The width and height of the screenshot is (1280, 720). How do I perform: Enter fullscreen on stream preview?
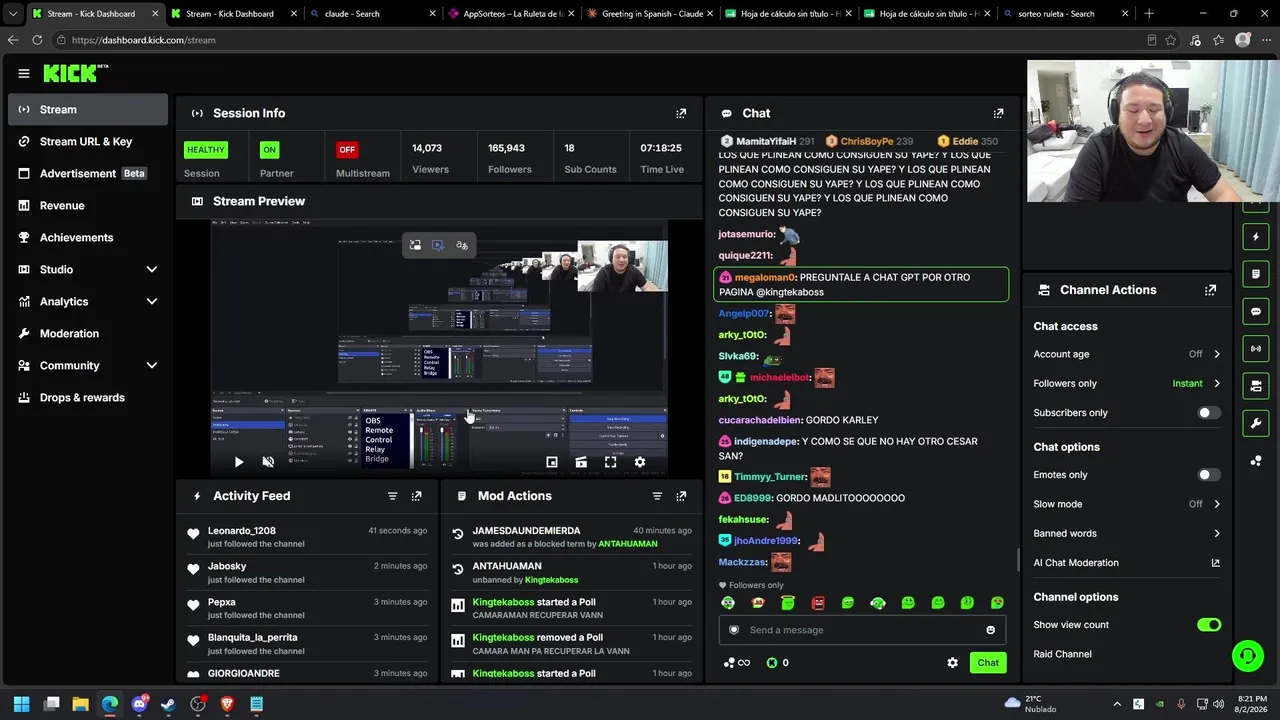point(610,462)
